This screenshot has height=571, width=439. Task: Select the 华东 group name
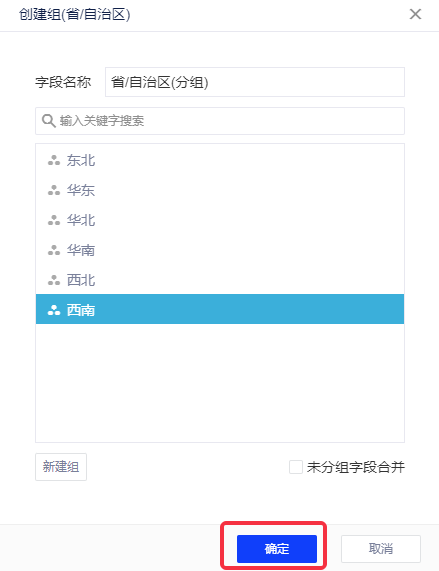coord(81,190)
